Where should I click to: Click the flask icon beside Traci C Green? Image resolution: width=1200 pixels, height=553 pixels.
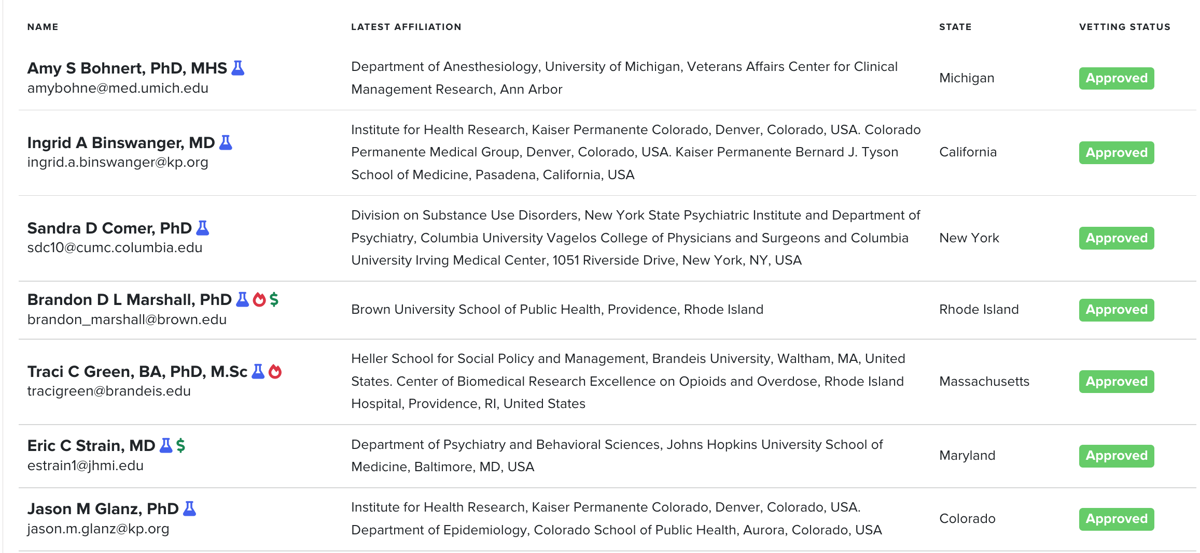(x=258, y=371)
